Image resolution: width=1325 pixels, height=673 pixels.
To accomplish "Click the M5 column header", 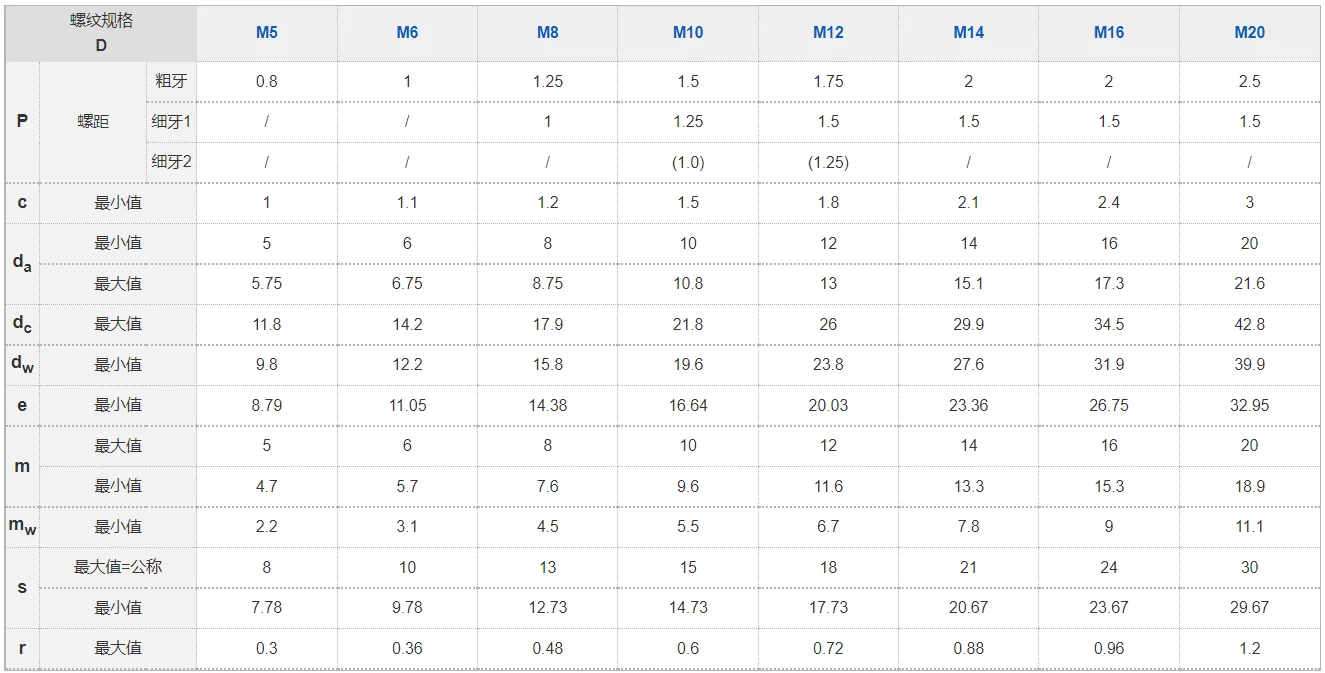I will coord(267,32).
